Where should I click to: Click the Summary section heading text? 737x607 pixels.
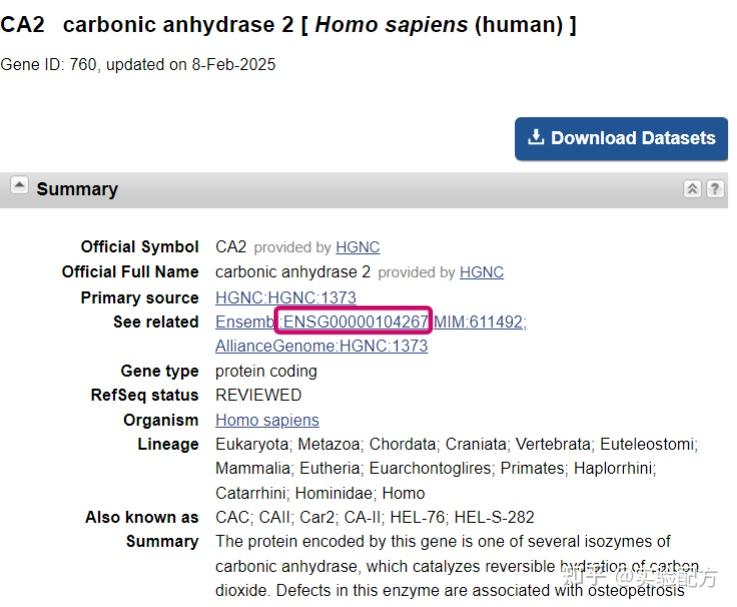[x=77, y=189]
